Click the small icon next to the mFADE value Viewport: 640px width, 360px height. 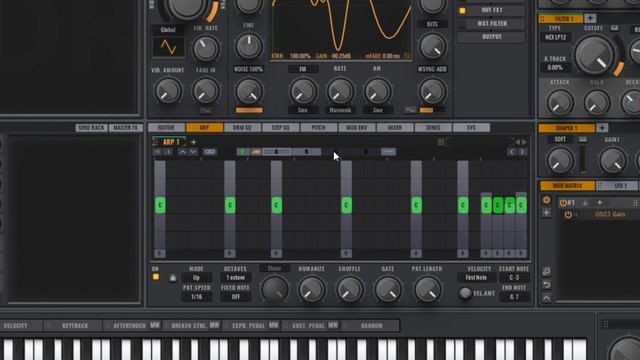(407, 56)
